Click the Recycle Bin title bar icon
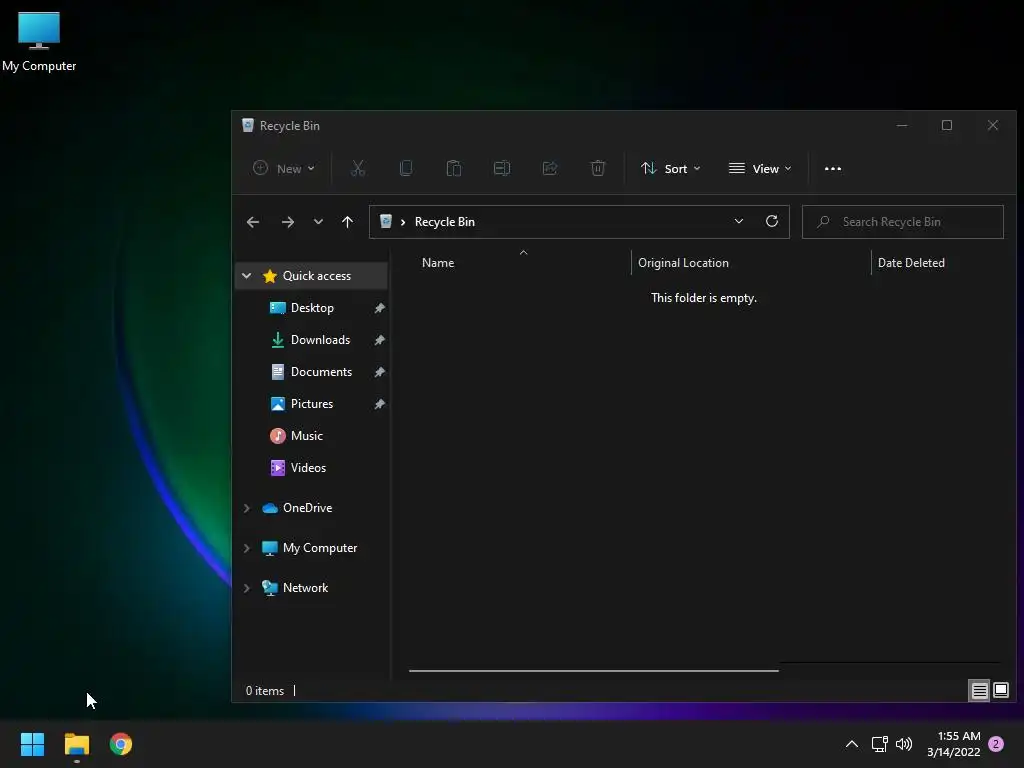The image size is (1024, 768). click(x=248, y=125)
